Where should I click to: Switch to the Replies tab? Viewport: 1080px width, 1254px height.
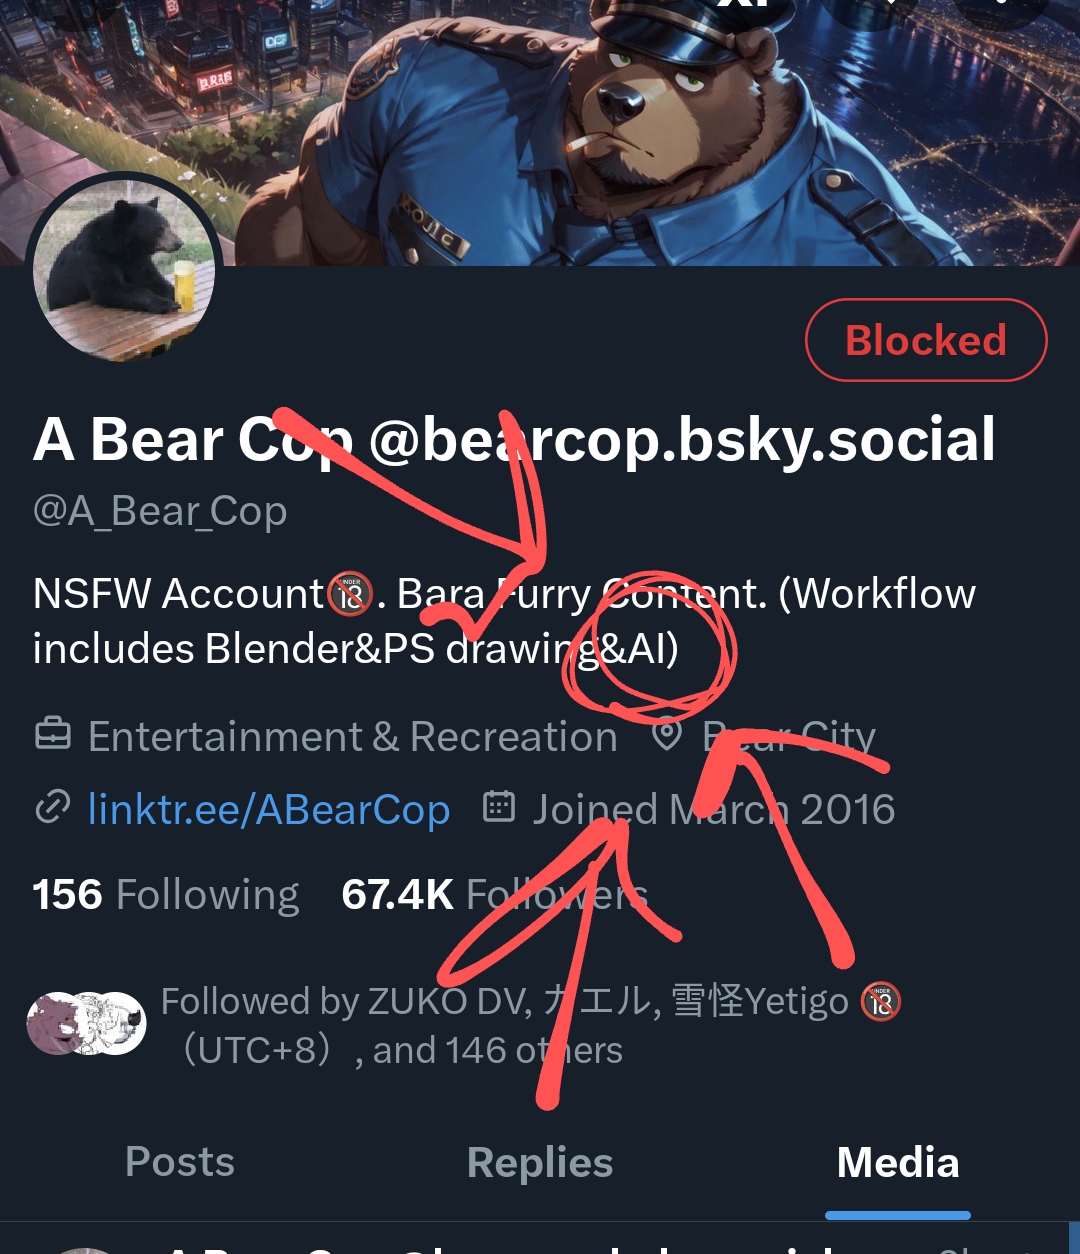pos(540,1162)
